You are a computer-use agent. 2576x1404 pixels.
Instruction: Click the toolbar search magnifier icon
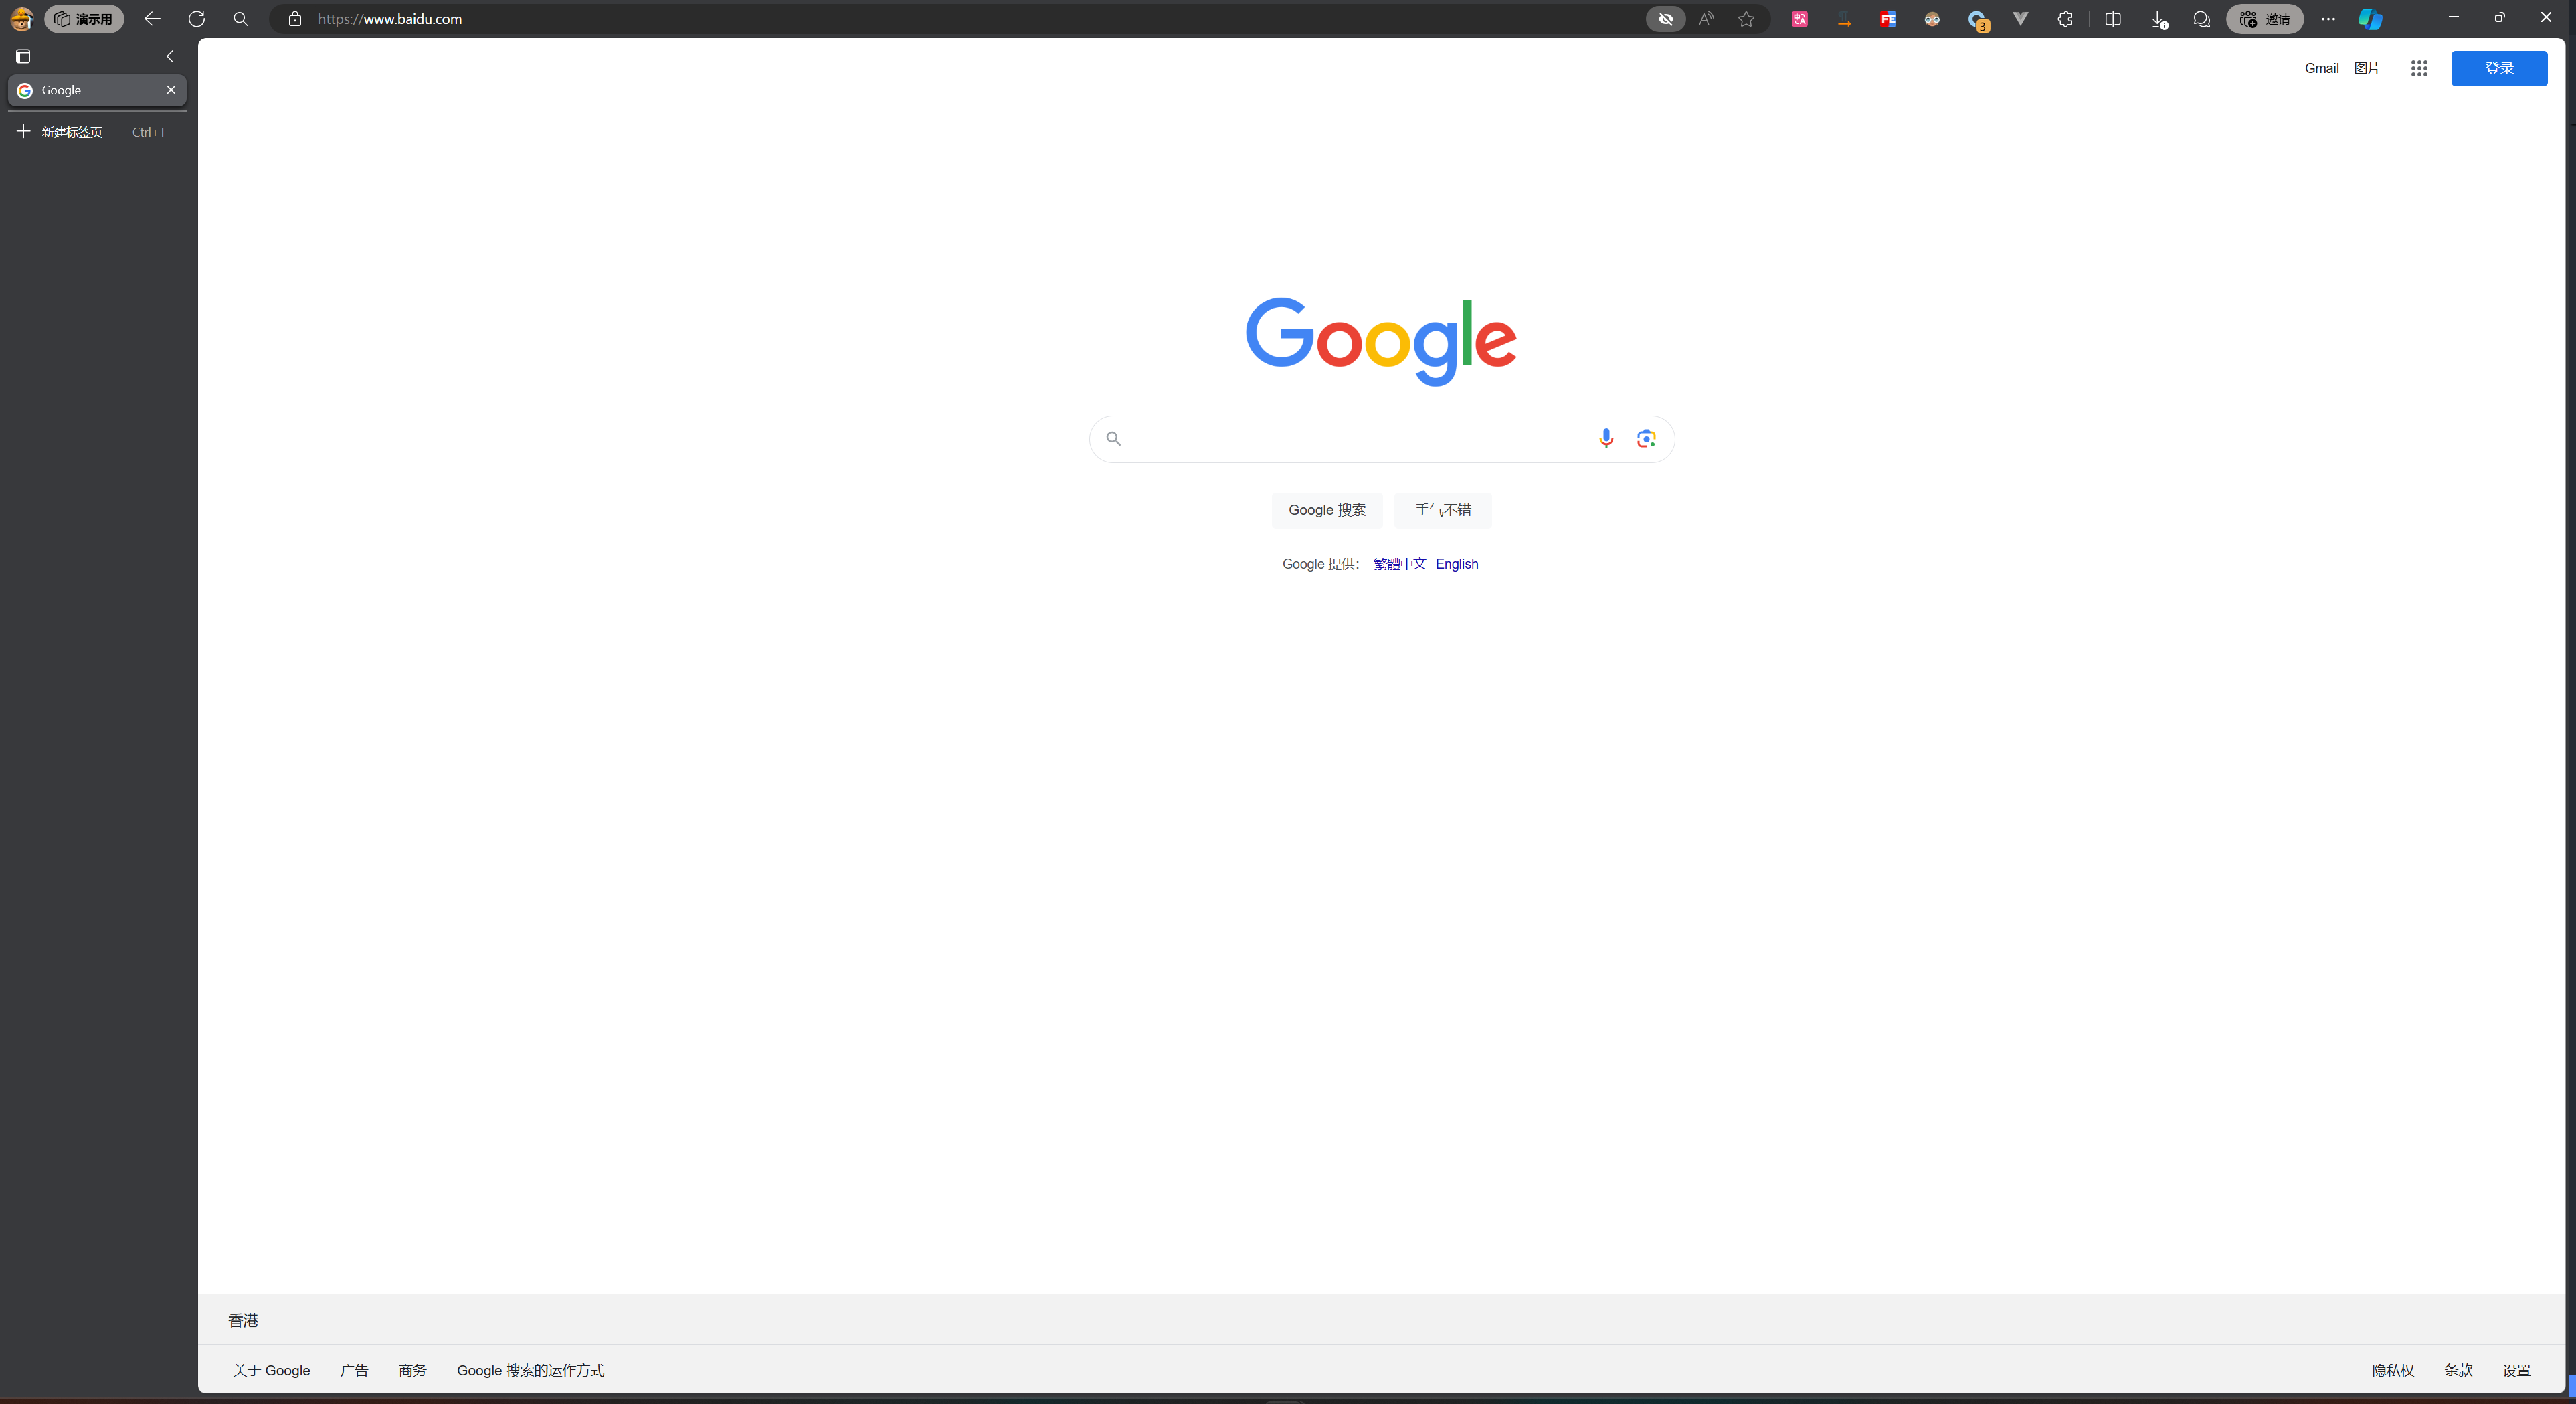pyautogui.click(x=241, y=19)
